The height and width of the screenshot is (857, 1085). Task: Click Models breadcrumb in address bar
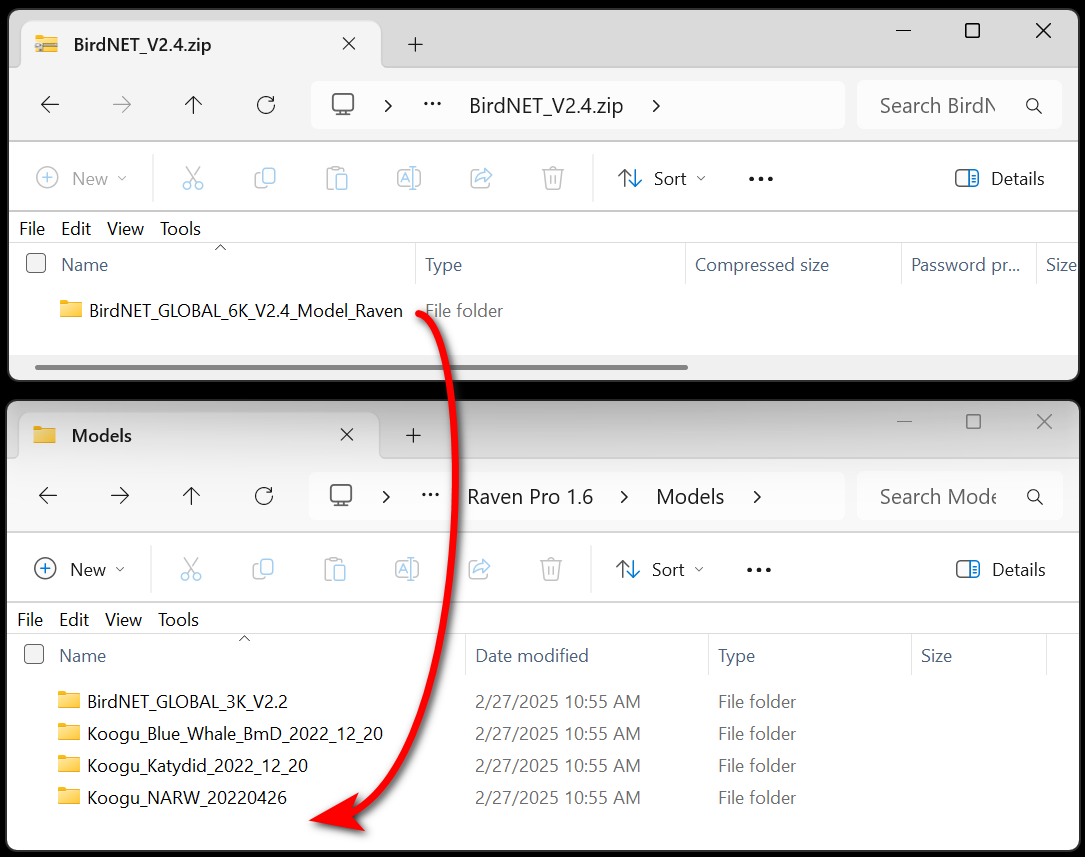[690, 497]
